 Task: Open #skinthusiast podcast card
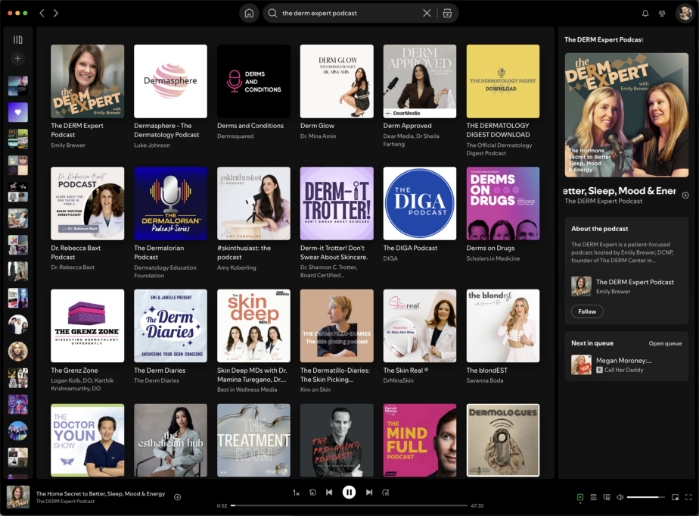pos(254,219)
